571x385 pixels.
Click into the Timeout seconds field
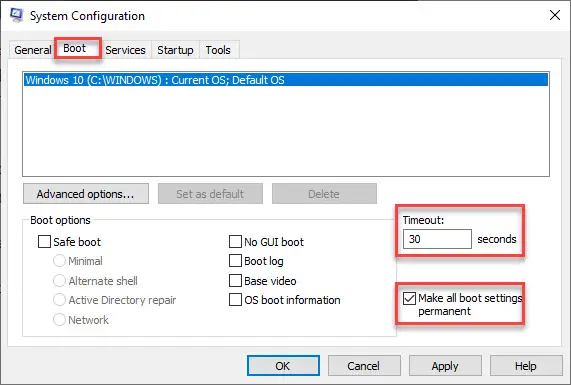tap(437, 239)
